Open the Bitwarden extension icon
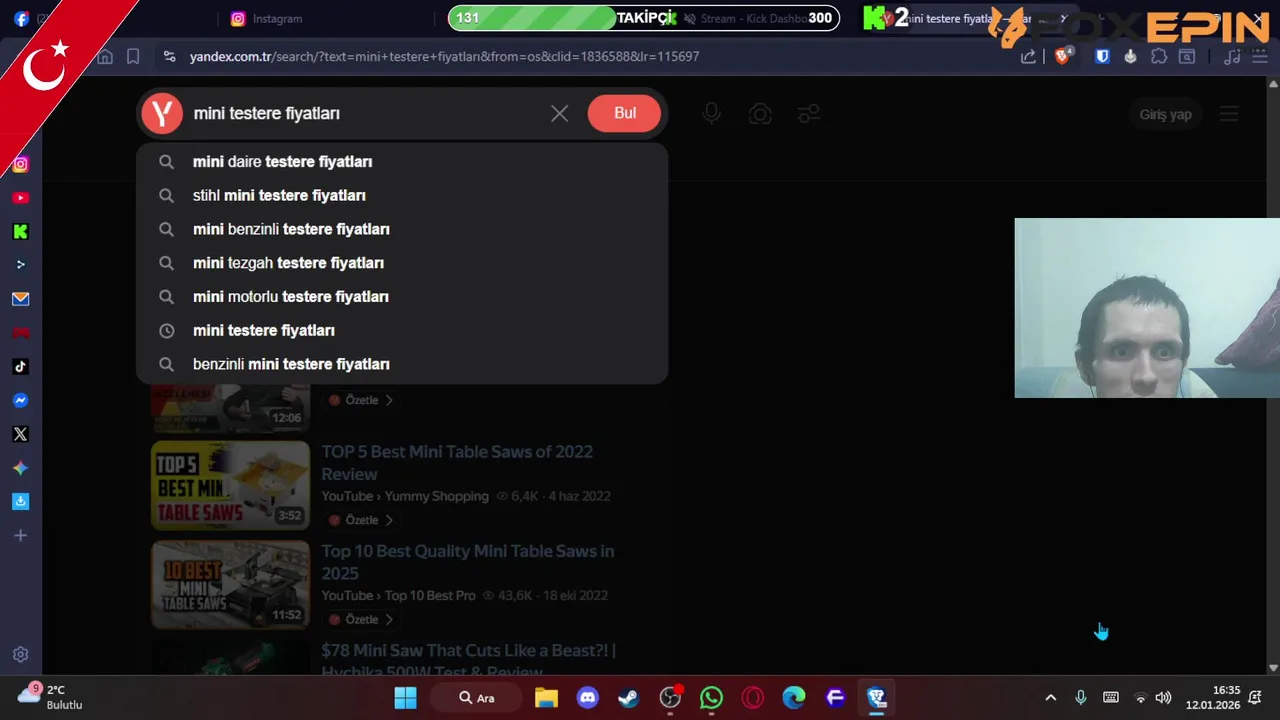Image resolution: width=1280 pixels, height=720 pixels. click(1102, 57)
